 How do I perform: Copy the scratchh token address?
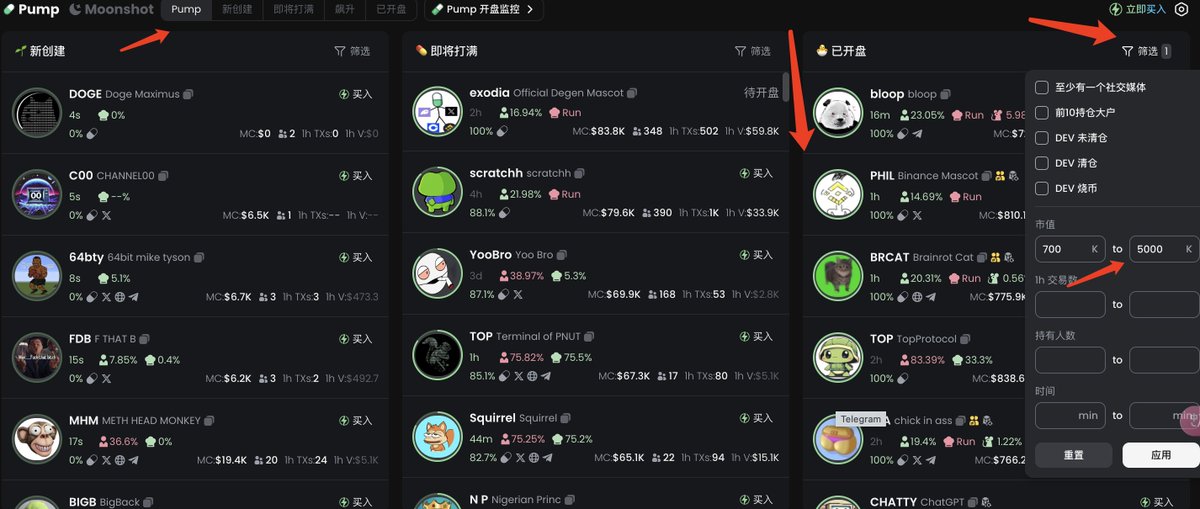tap(580, 173)
